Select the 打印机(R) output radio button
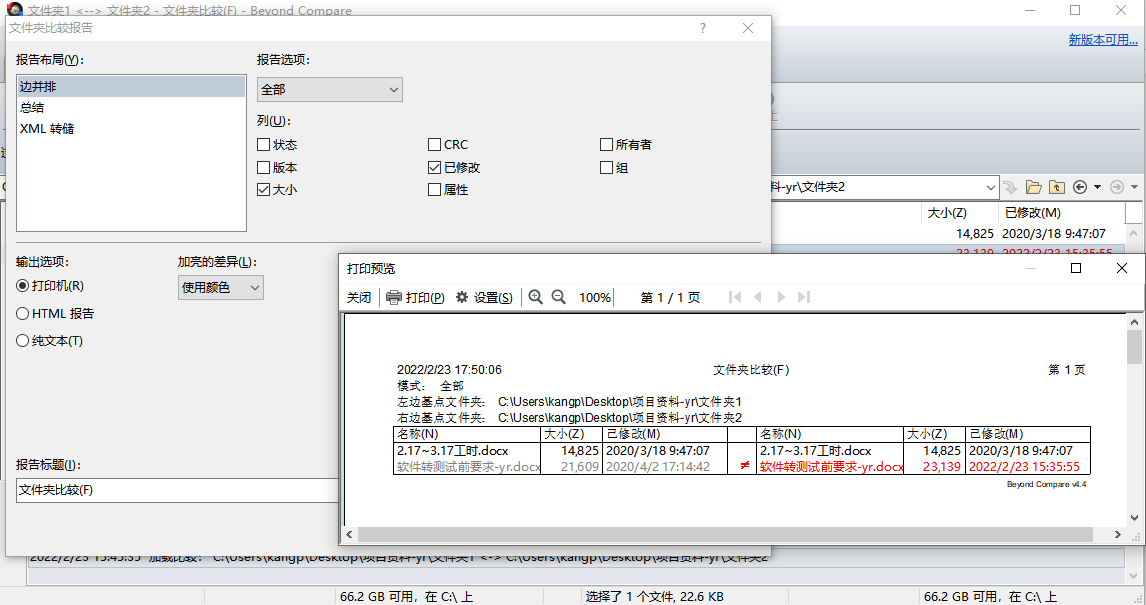Image resolution: width=1146 pixels, height=605 pixels. 23,286
